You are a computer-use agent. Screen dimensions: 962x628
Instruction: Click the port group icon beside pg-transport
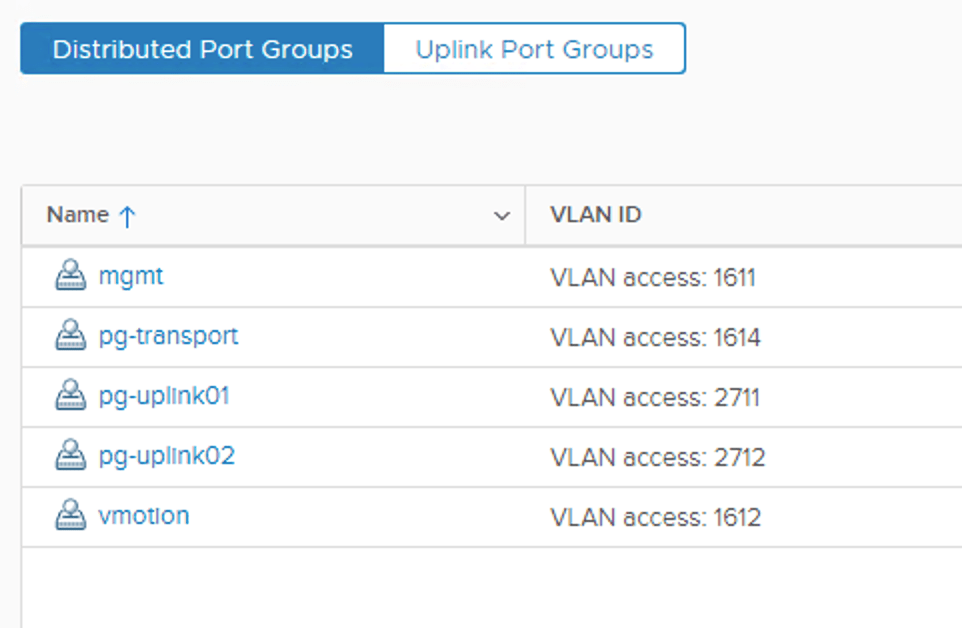70,336
